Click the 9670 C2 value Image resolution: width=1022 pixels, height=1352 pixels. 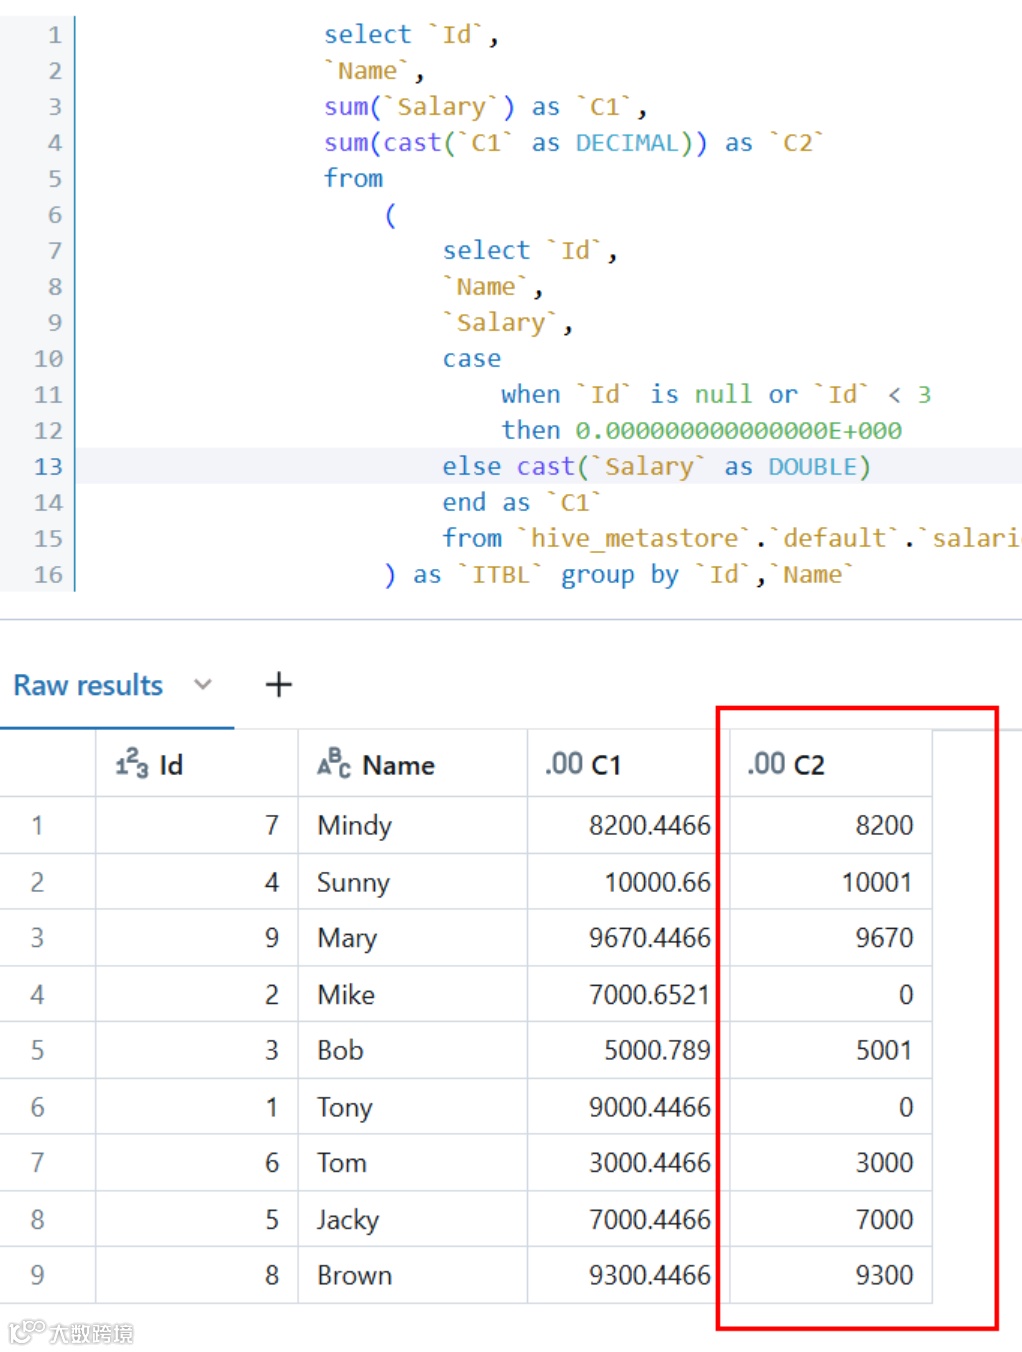(x=884, y=938)
